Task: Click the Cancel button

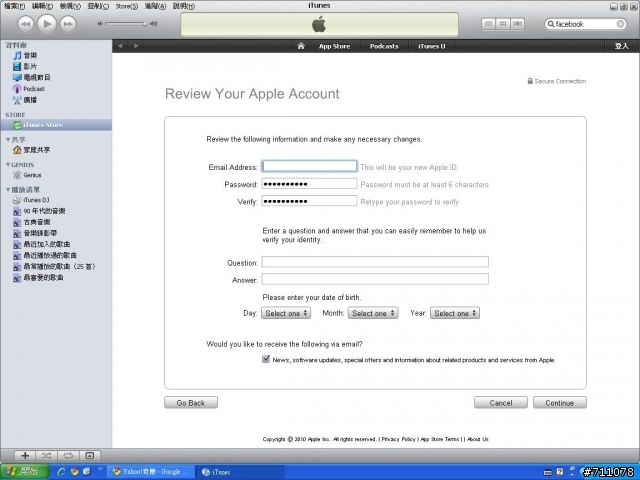Action: [x=501, y=402]
